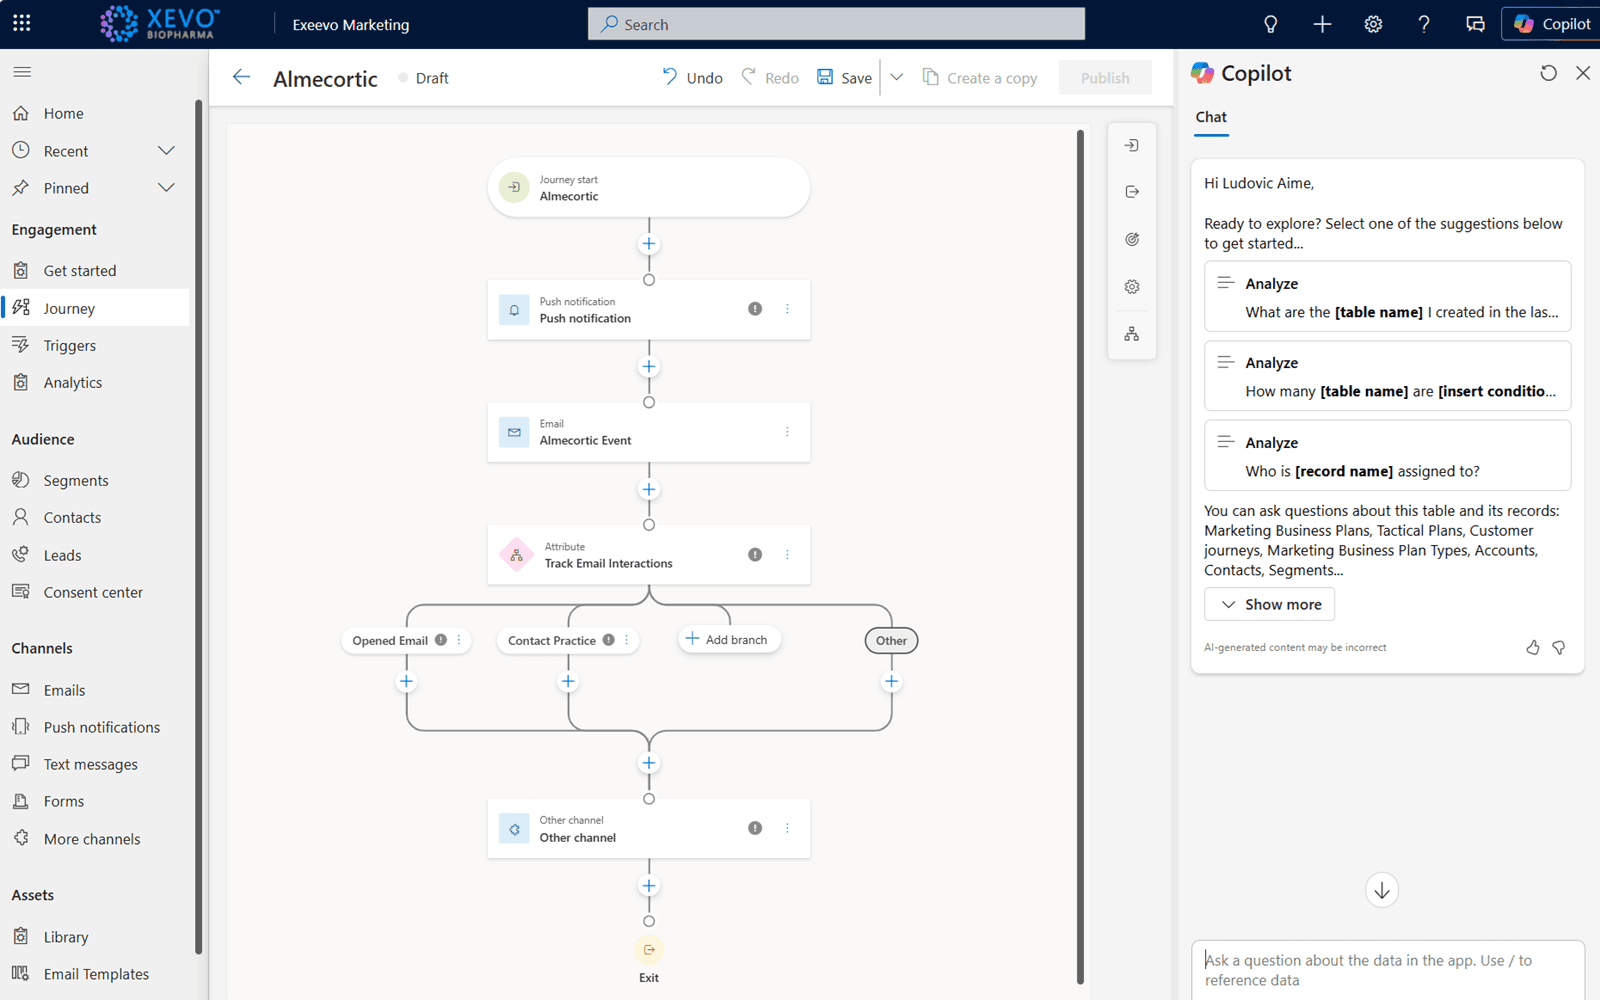Viewport: 1600px width, 1000px height.
Task: Select the Exit node icon
Action: 649,950
